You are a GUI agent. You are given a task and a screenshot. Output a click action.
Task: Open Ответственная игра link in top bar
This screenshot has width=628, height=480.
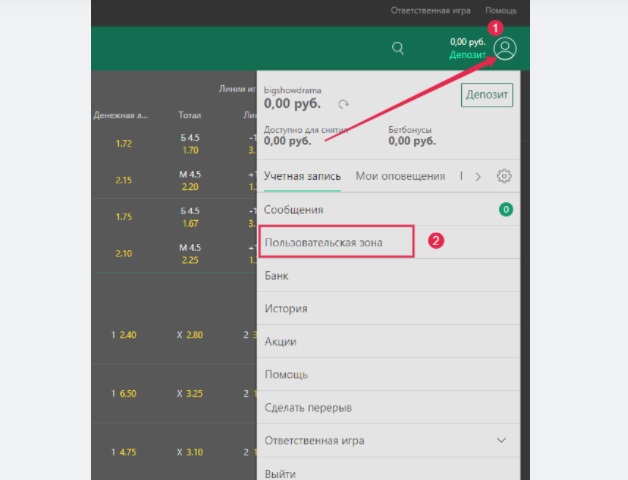click(x=431, y=11)
